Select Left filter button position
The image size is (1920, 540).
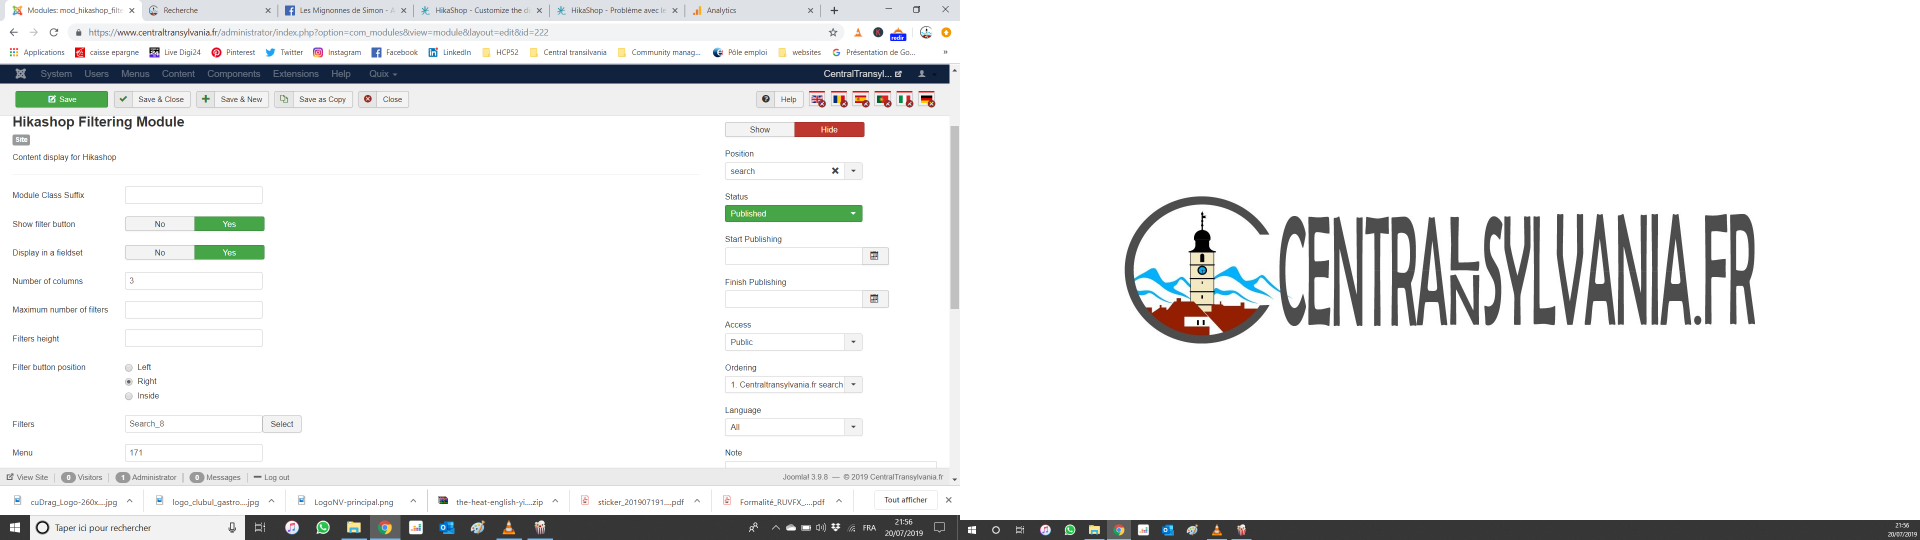pyautogui.click(x=129, y=367)
